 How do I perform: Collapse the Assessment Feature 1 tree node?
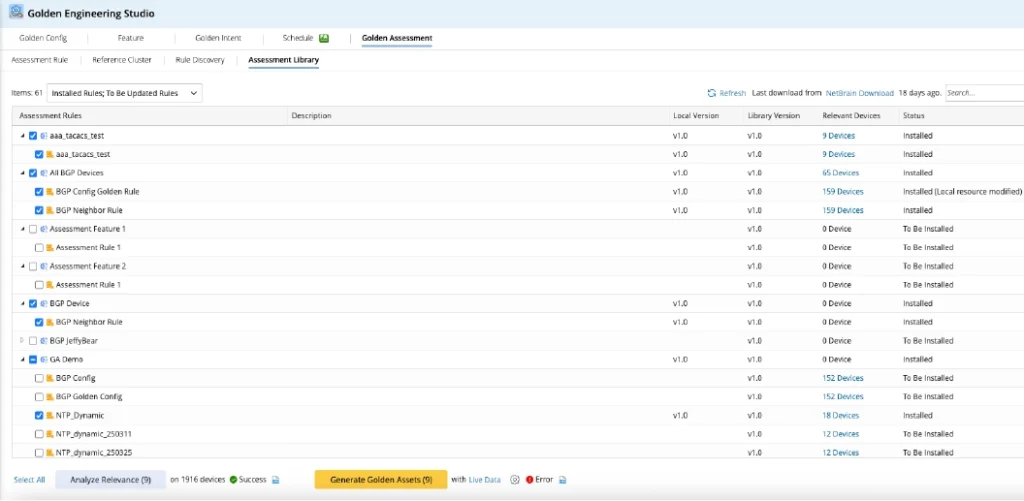click(x=22, y=229)
